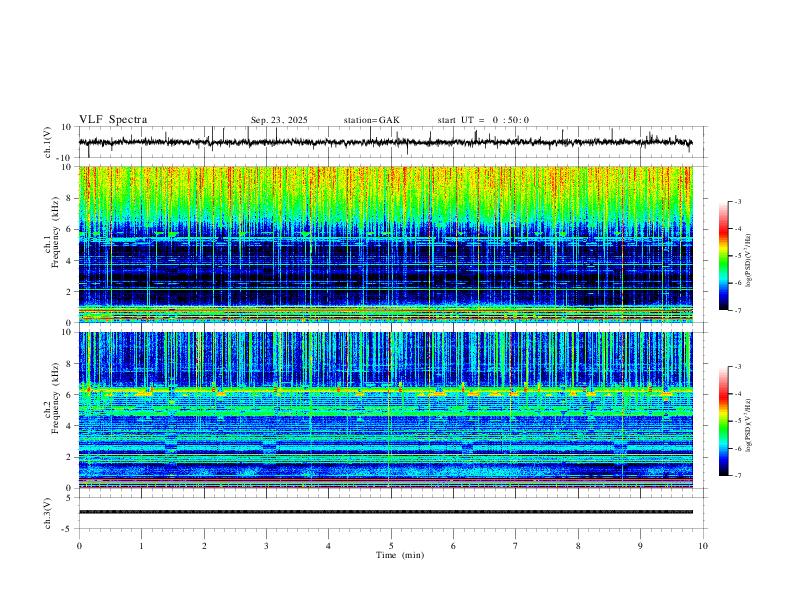Image resolution: width=792 pixels, height=612 pixels.
Task: Click the '0' tick on time axis
Action: (x=79, y=546)
